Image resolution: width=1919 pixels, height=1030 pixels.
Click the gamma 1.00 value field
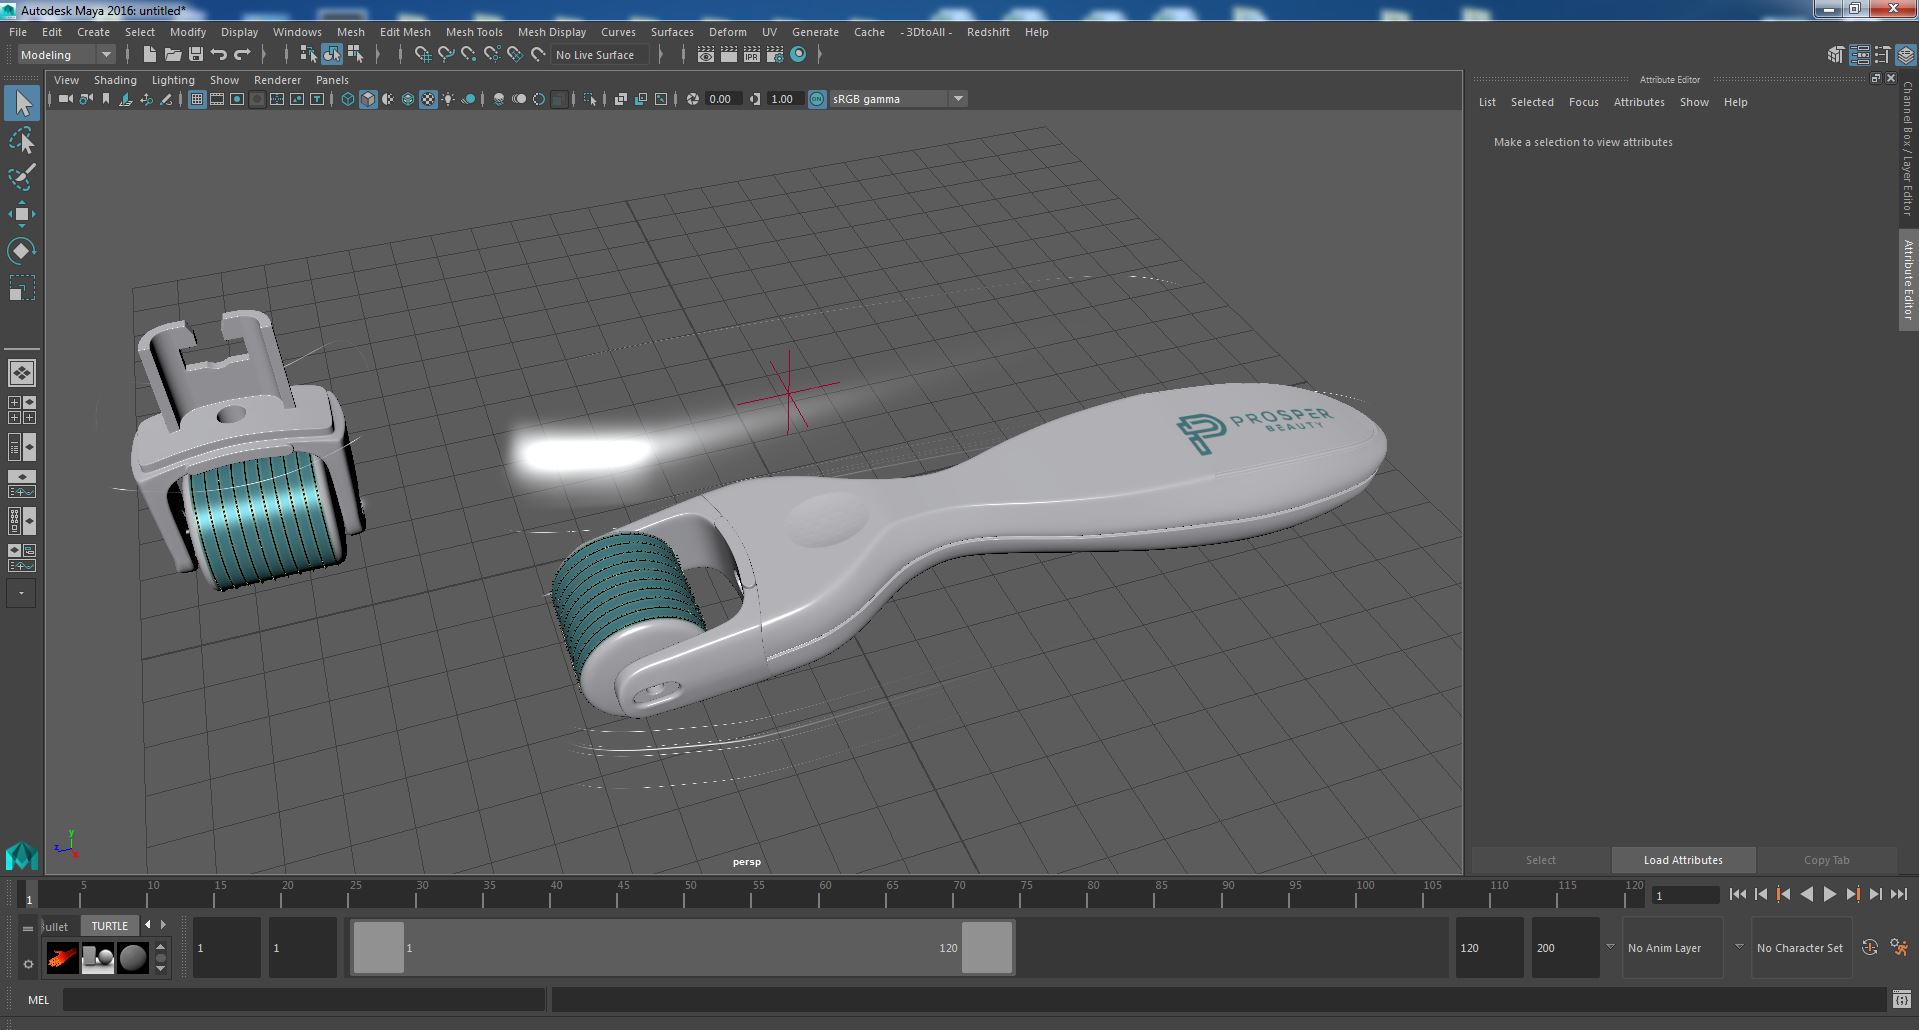[x=786, y=99]
